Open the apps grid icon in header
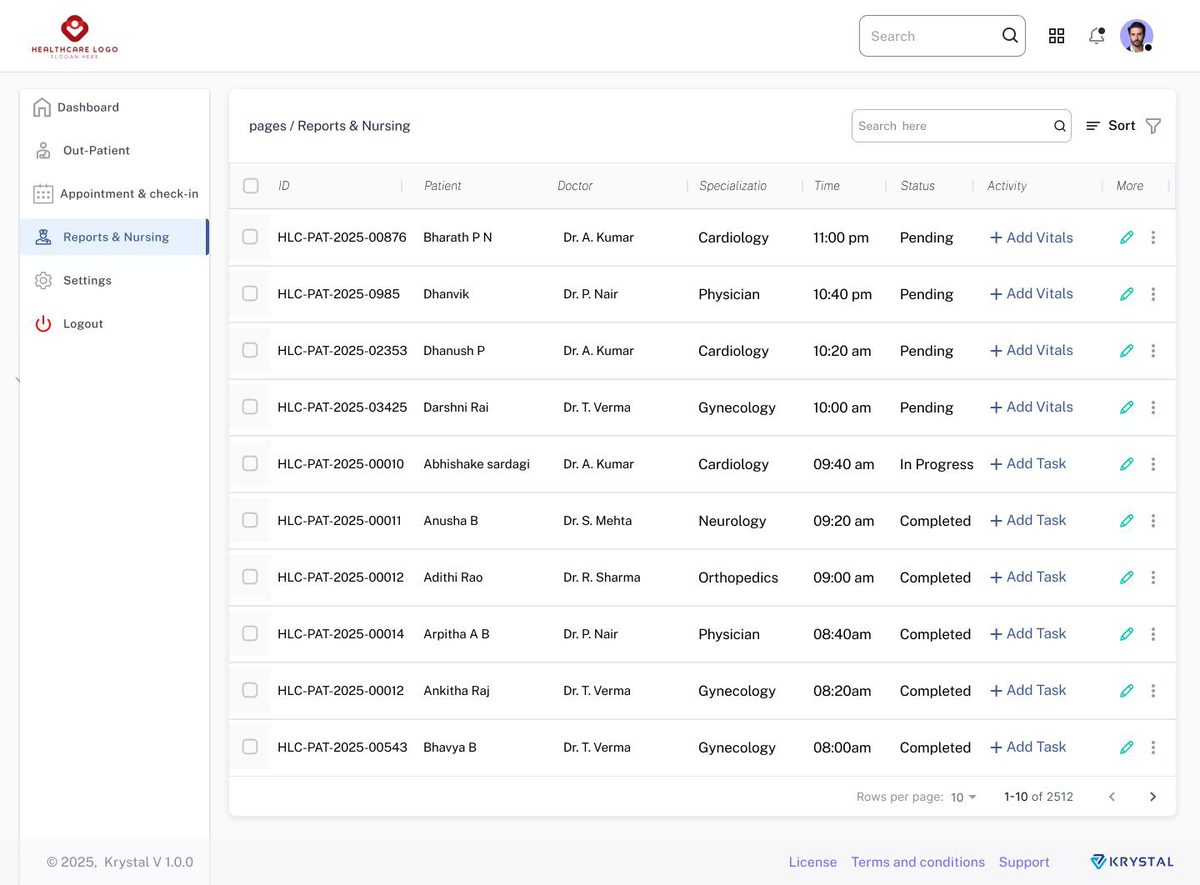1200x885 pixels. click(1056, 36)
